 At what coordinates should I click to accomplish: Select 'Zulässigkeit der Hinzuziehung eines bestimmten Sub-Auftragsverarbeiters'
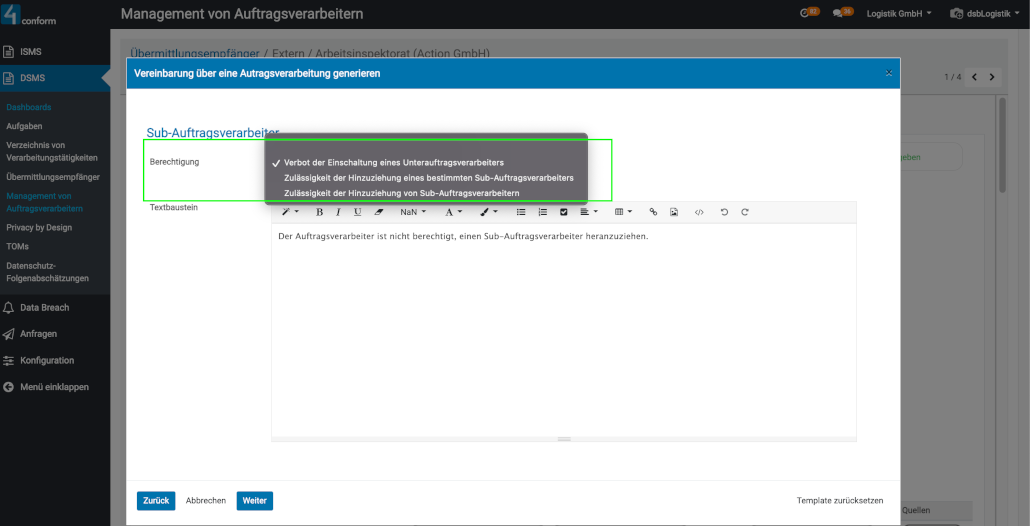(428, 177)
